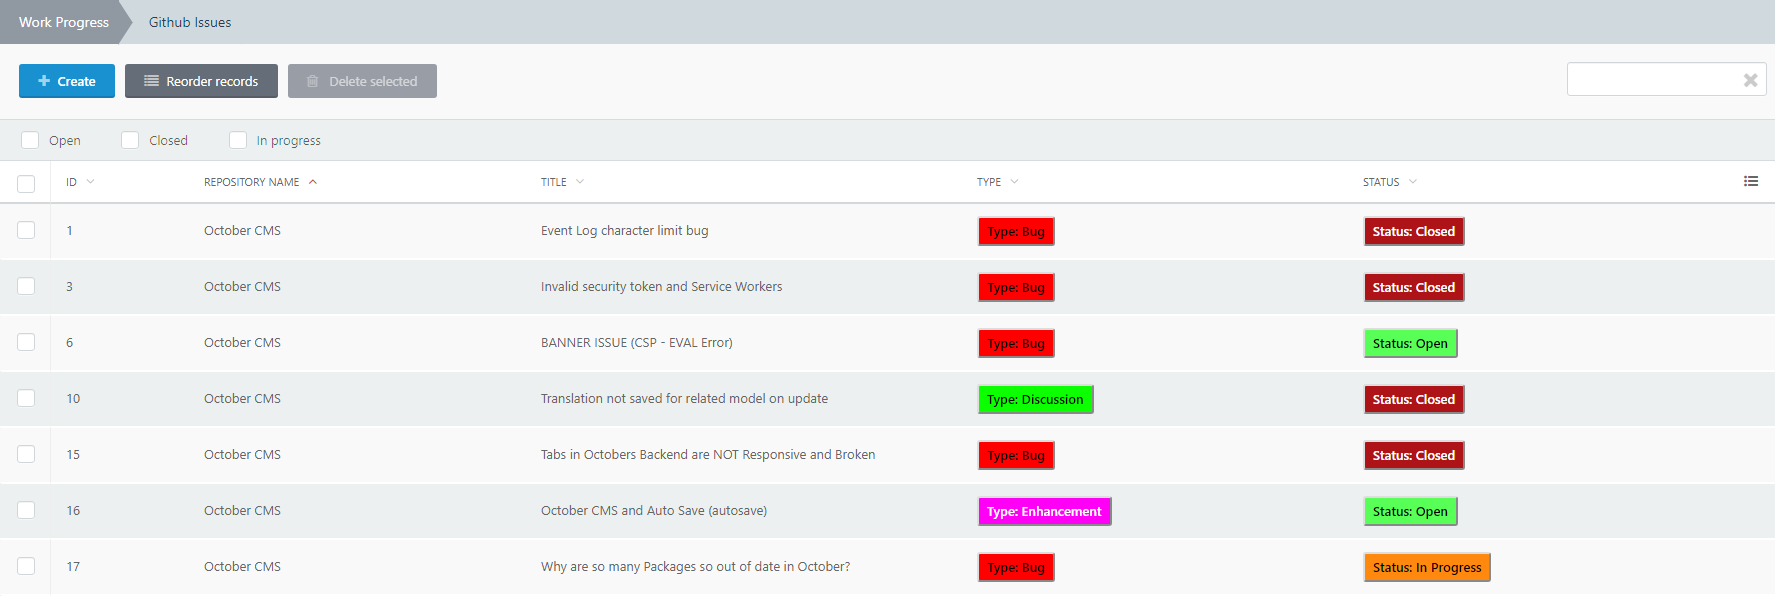
Task: Sort by the Repository Name column header
Action: [260, 182]
